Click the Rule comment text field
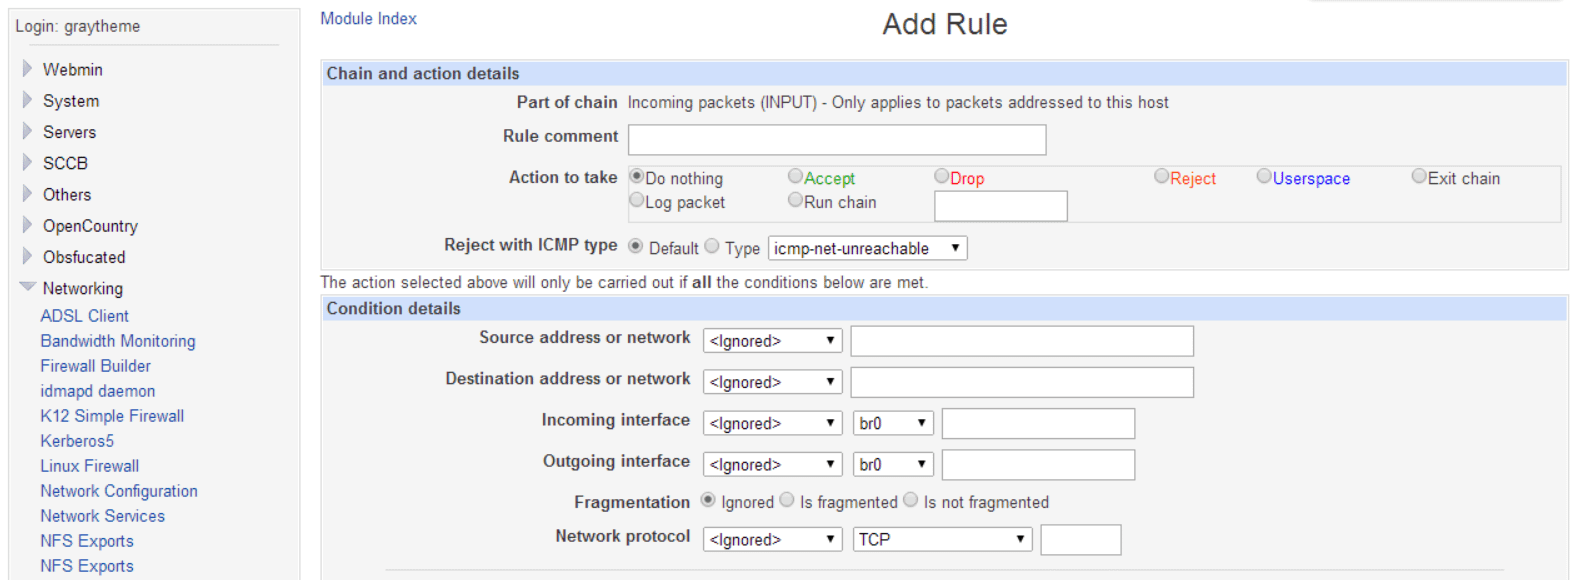 [x=836, y=139]
